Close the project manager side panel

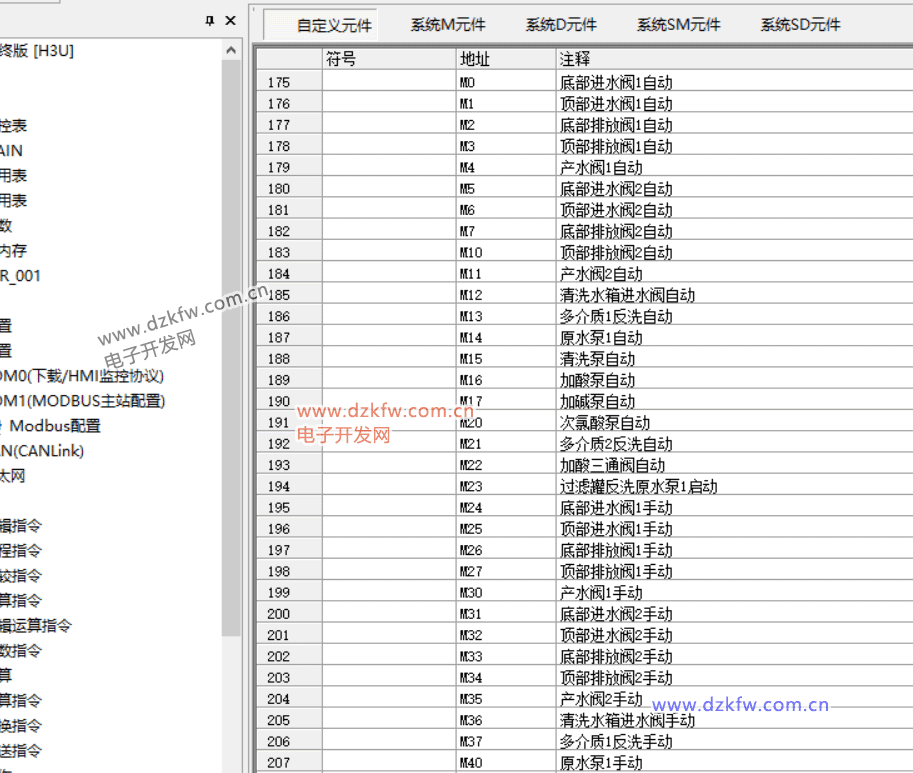pos(231,20)
